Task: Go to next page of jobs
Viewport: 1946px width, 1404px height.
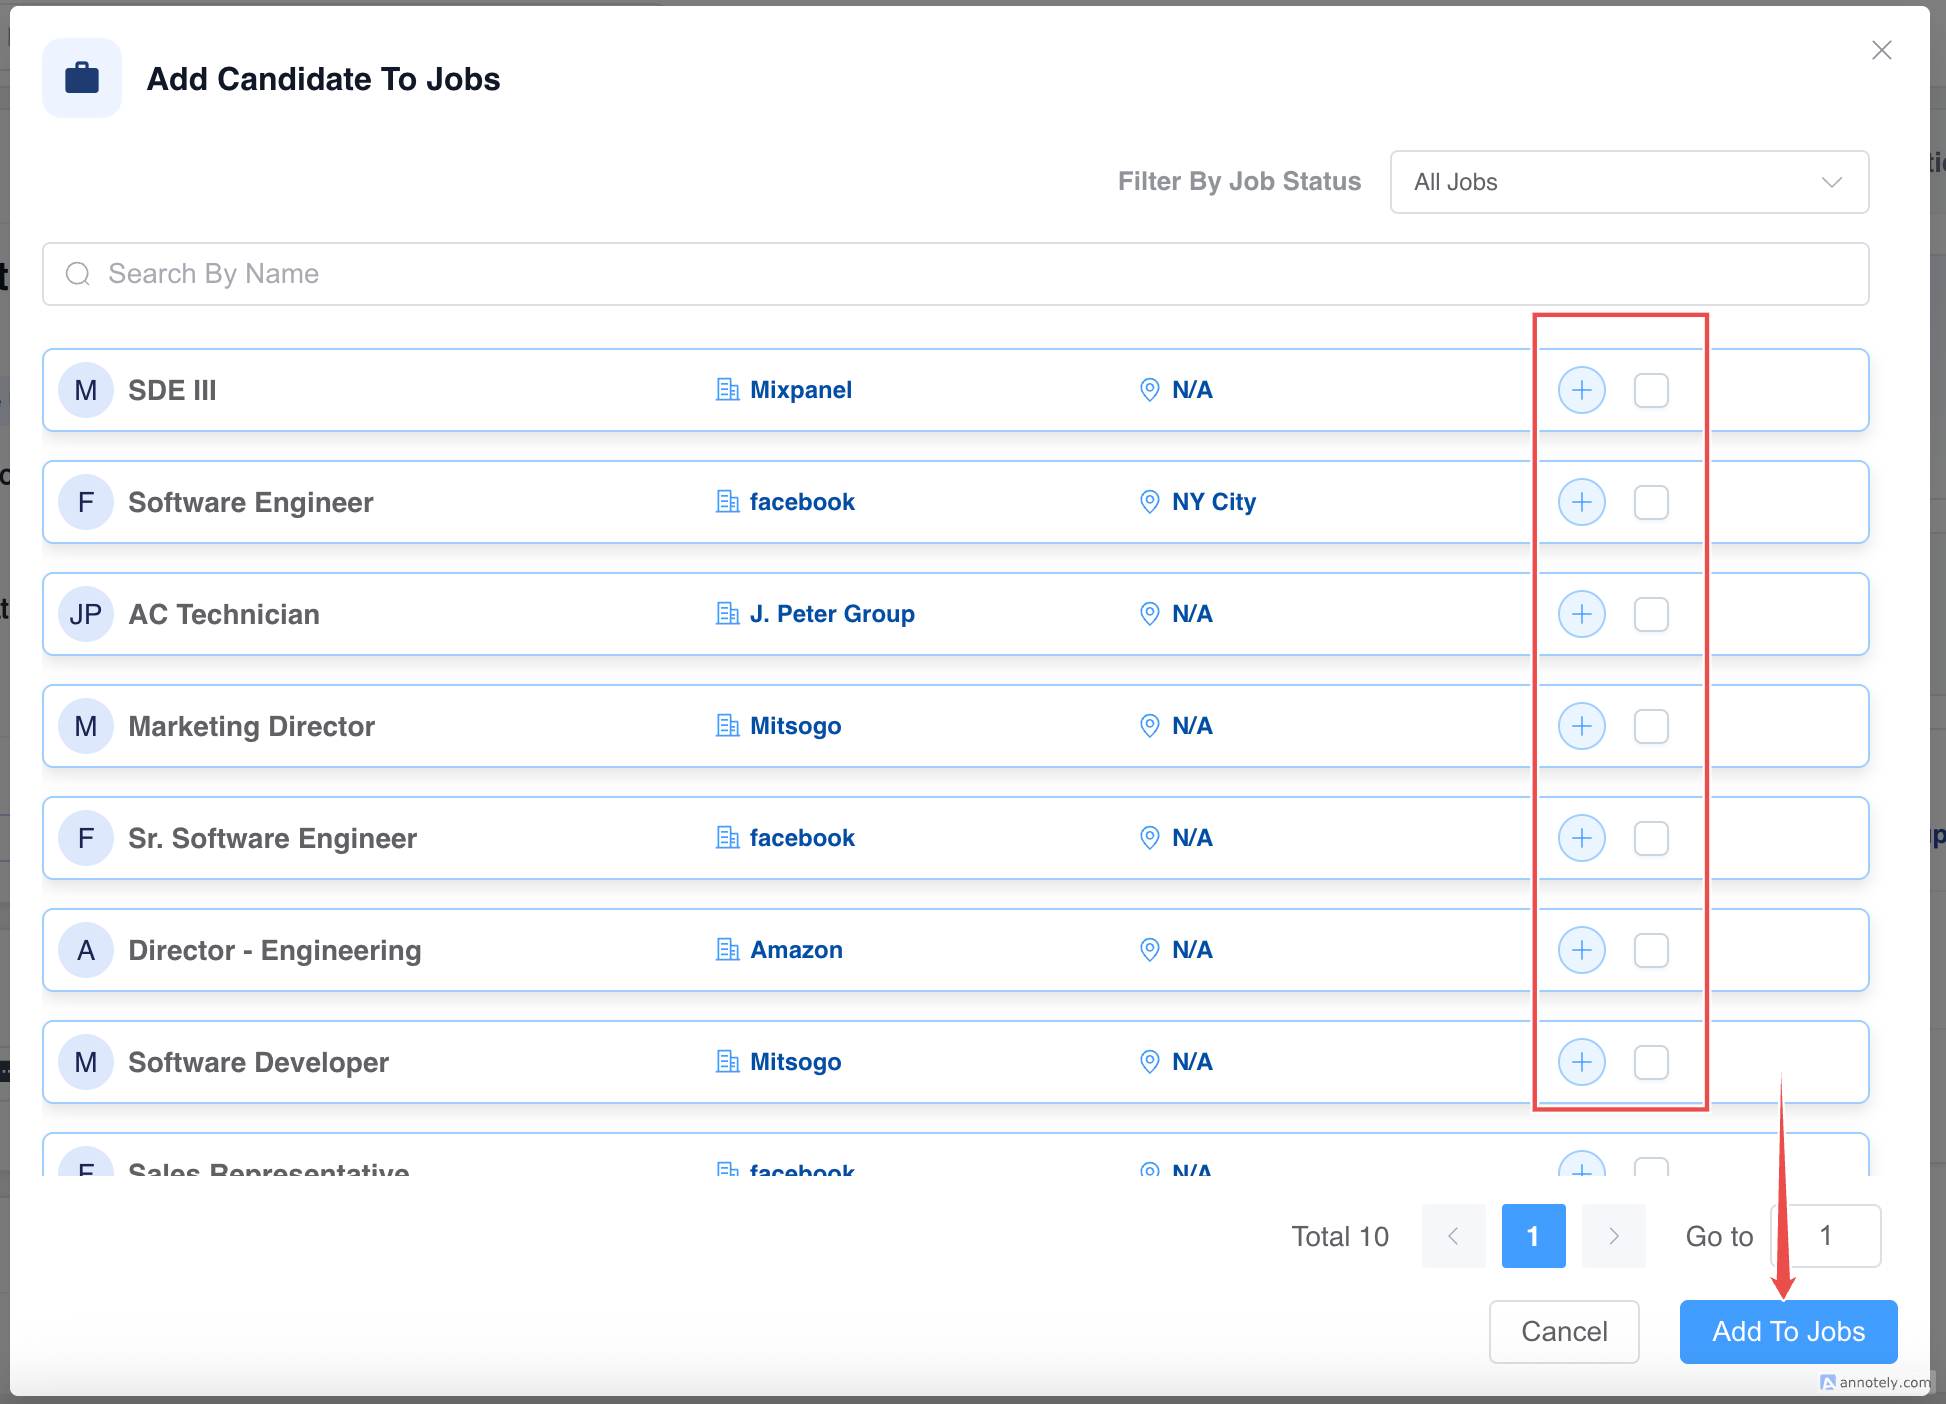Action: coord(1614,1236)
